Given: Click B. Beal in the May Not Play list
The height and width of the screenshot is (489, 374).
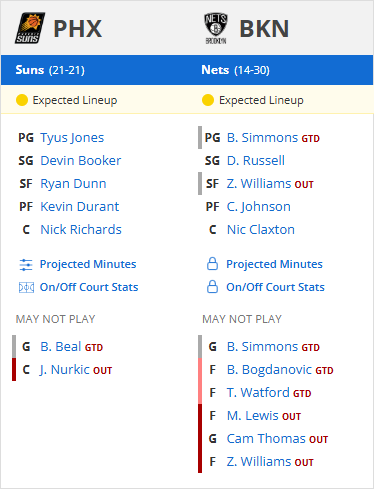Looking at the screenshot, I should coord(61,347).
